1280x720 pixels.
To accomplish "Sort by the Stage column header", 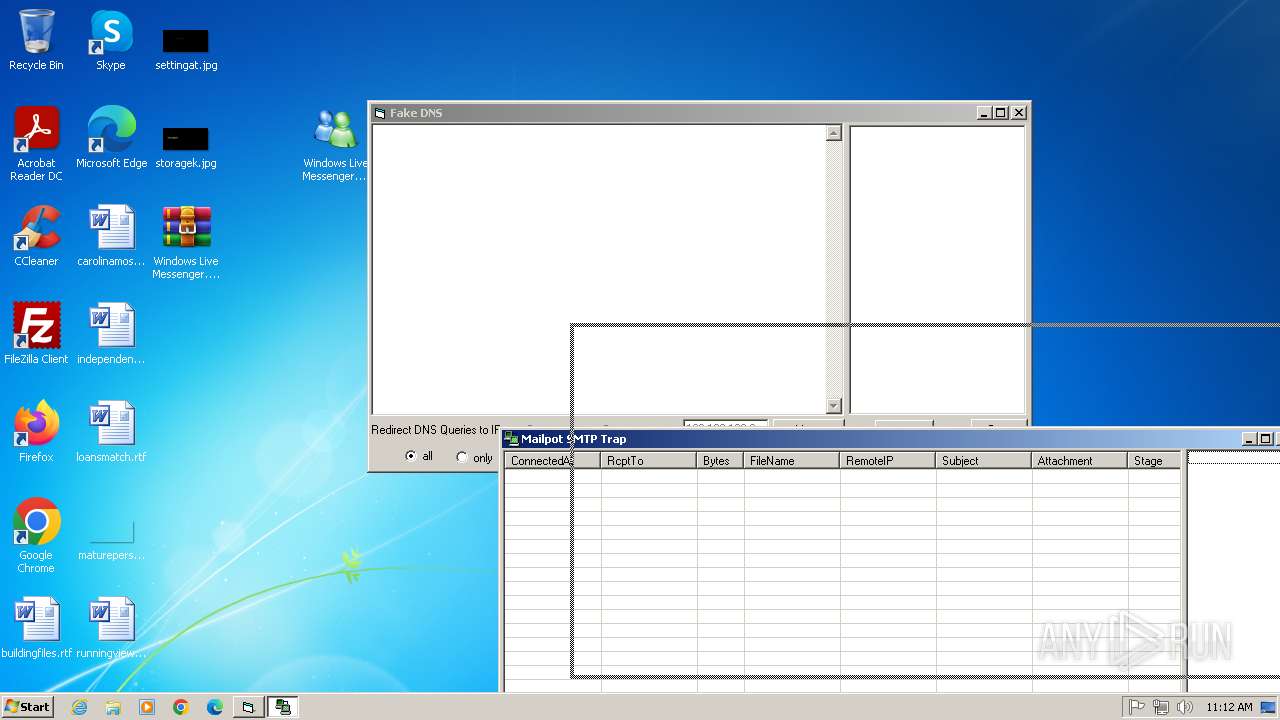I will pyautogui.click(x=1154, y=461).
